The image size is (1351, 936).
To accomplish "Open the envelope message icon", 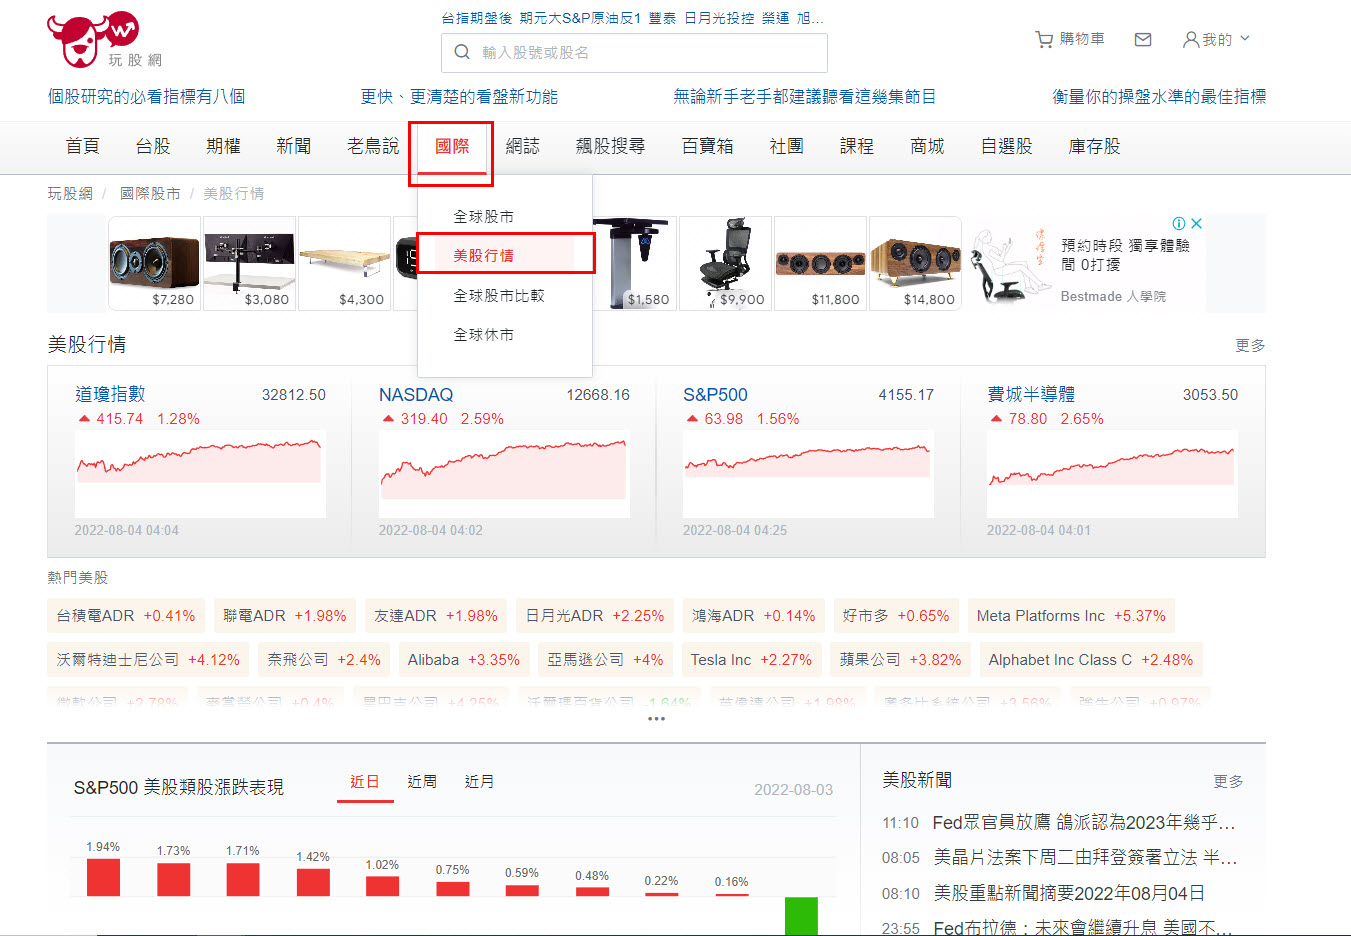I will point(1142,39).
